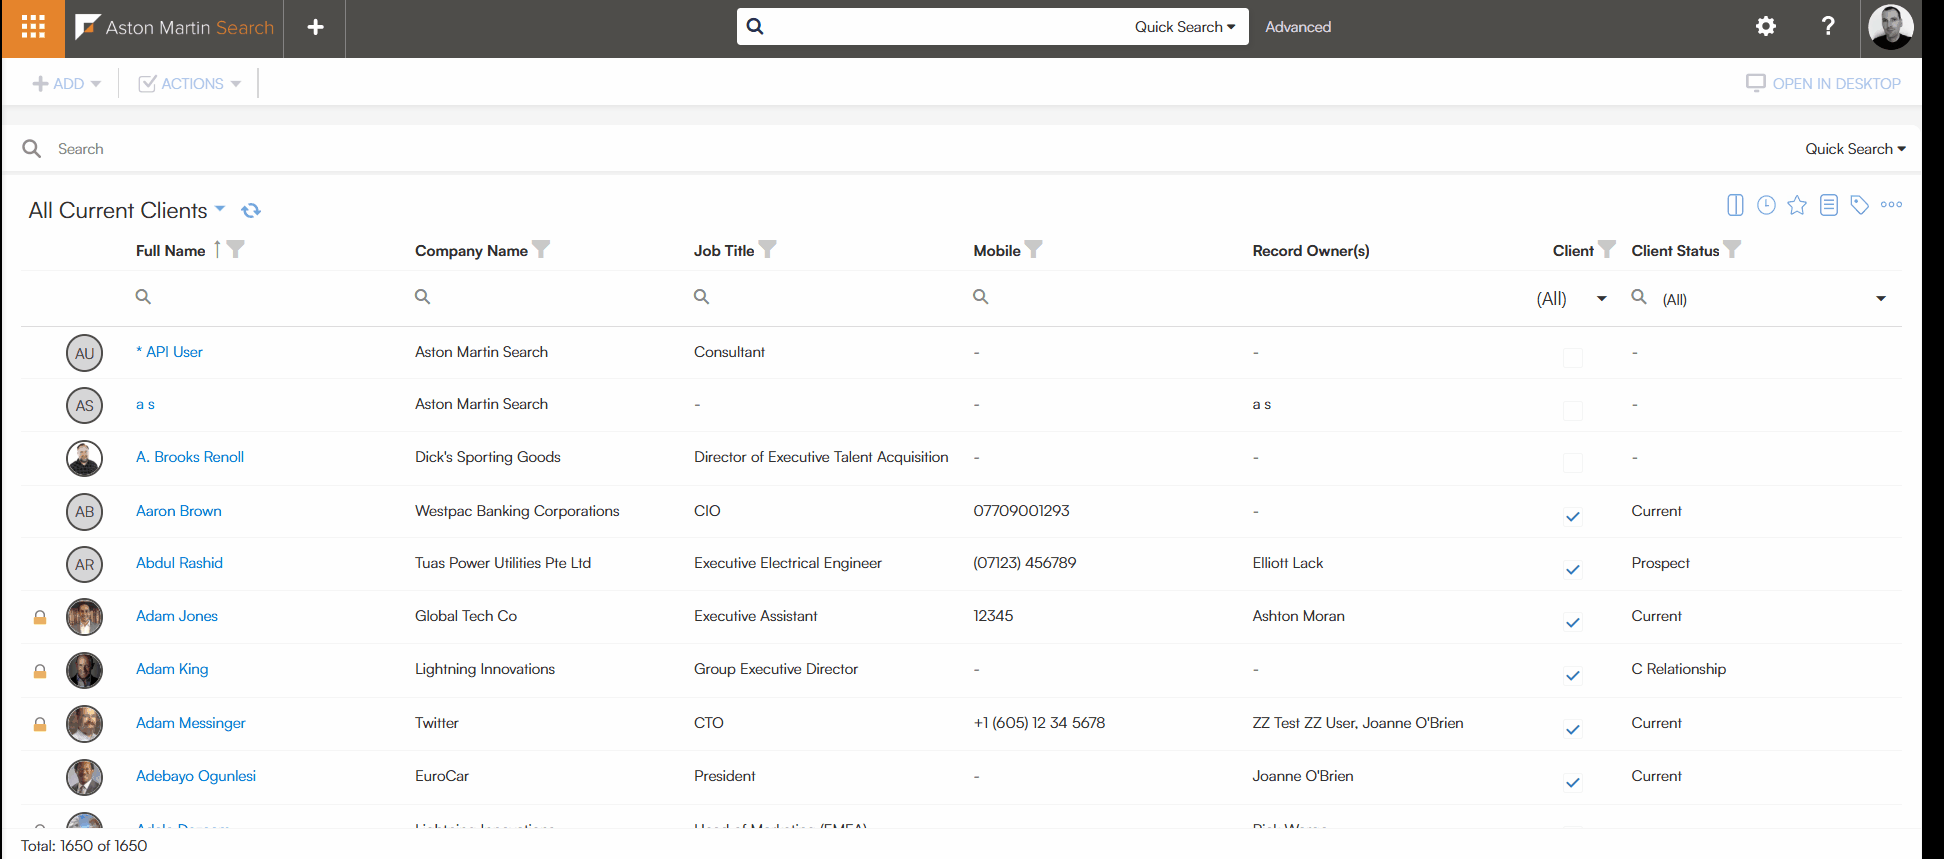
Task: Open the more options ellipsis icon
Action: pos(1891,205)
